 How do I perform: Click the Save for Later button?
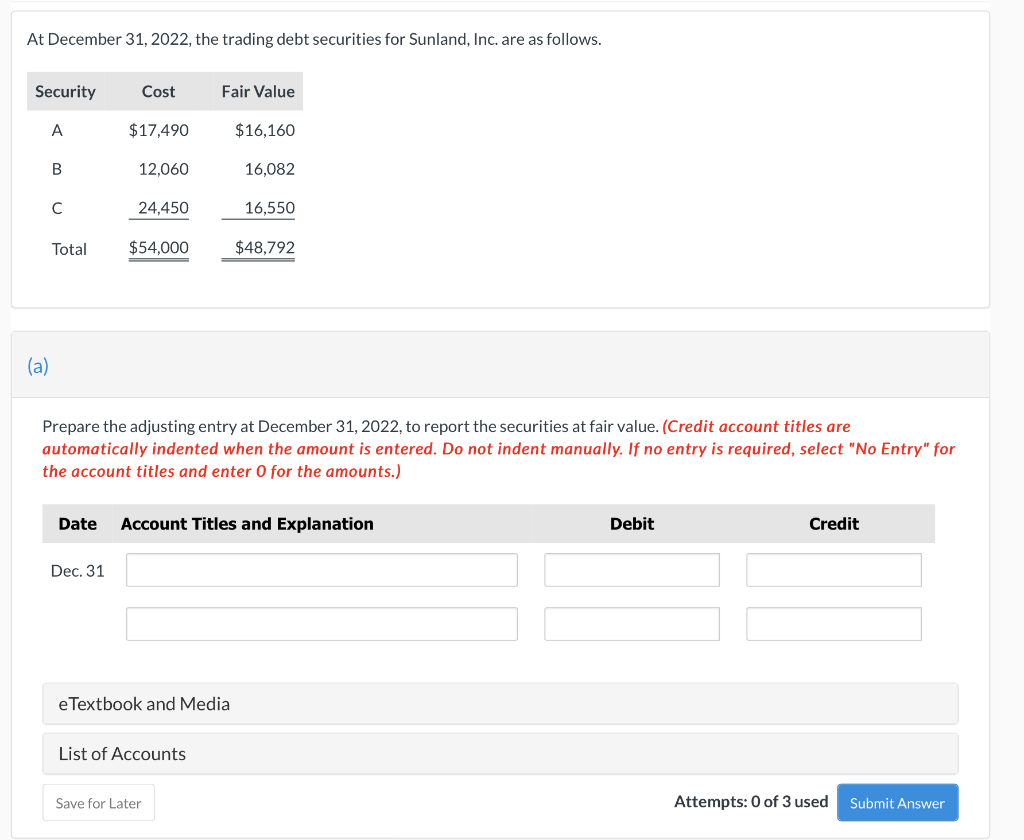coord(99,803)
